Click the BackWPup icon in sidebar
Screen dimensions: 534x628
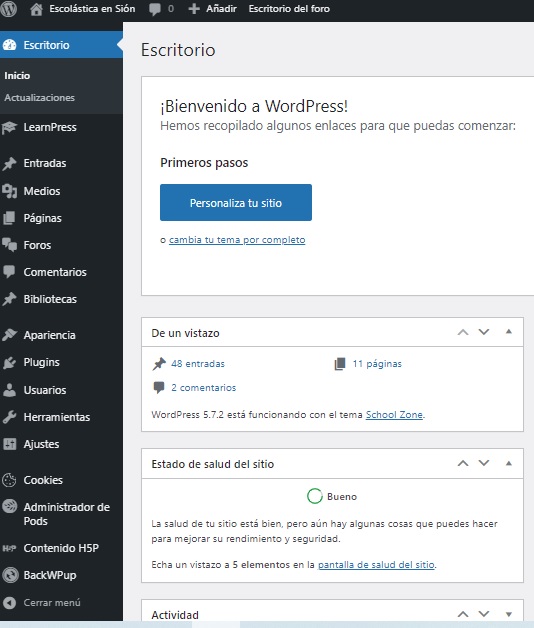[x=10, y=575]
